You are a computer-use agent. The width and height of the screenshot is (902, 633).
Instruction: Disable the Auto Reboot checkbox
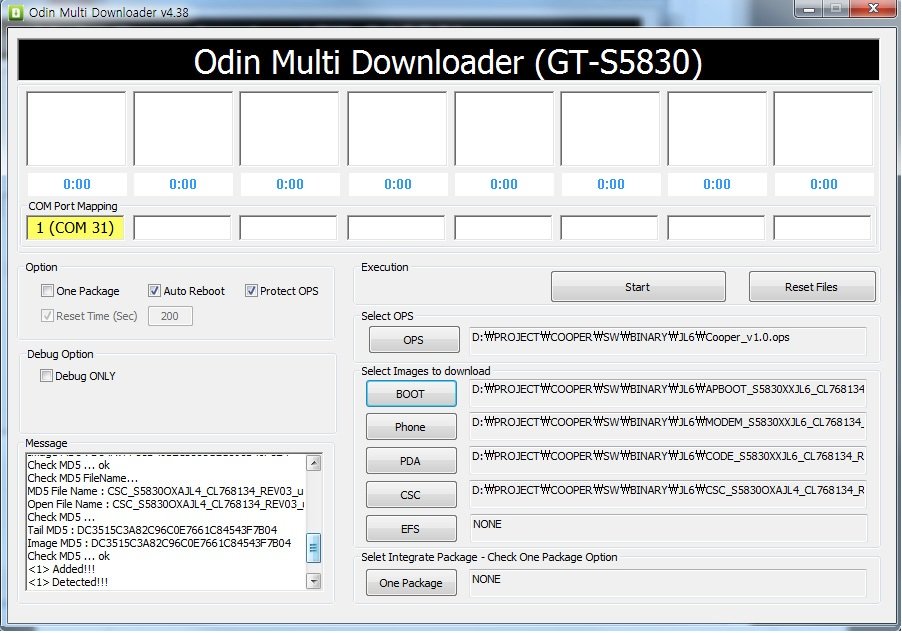(x=155, y=291)
